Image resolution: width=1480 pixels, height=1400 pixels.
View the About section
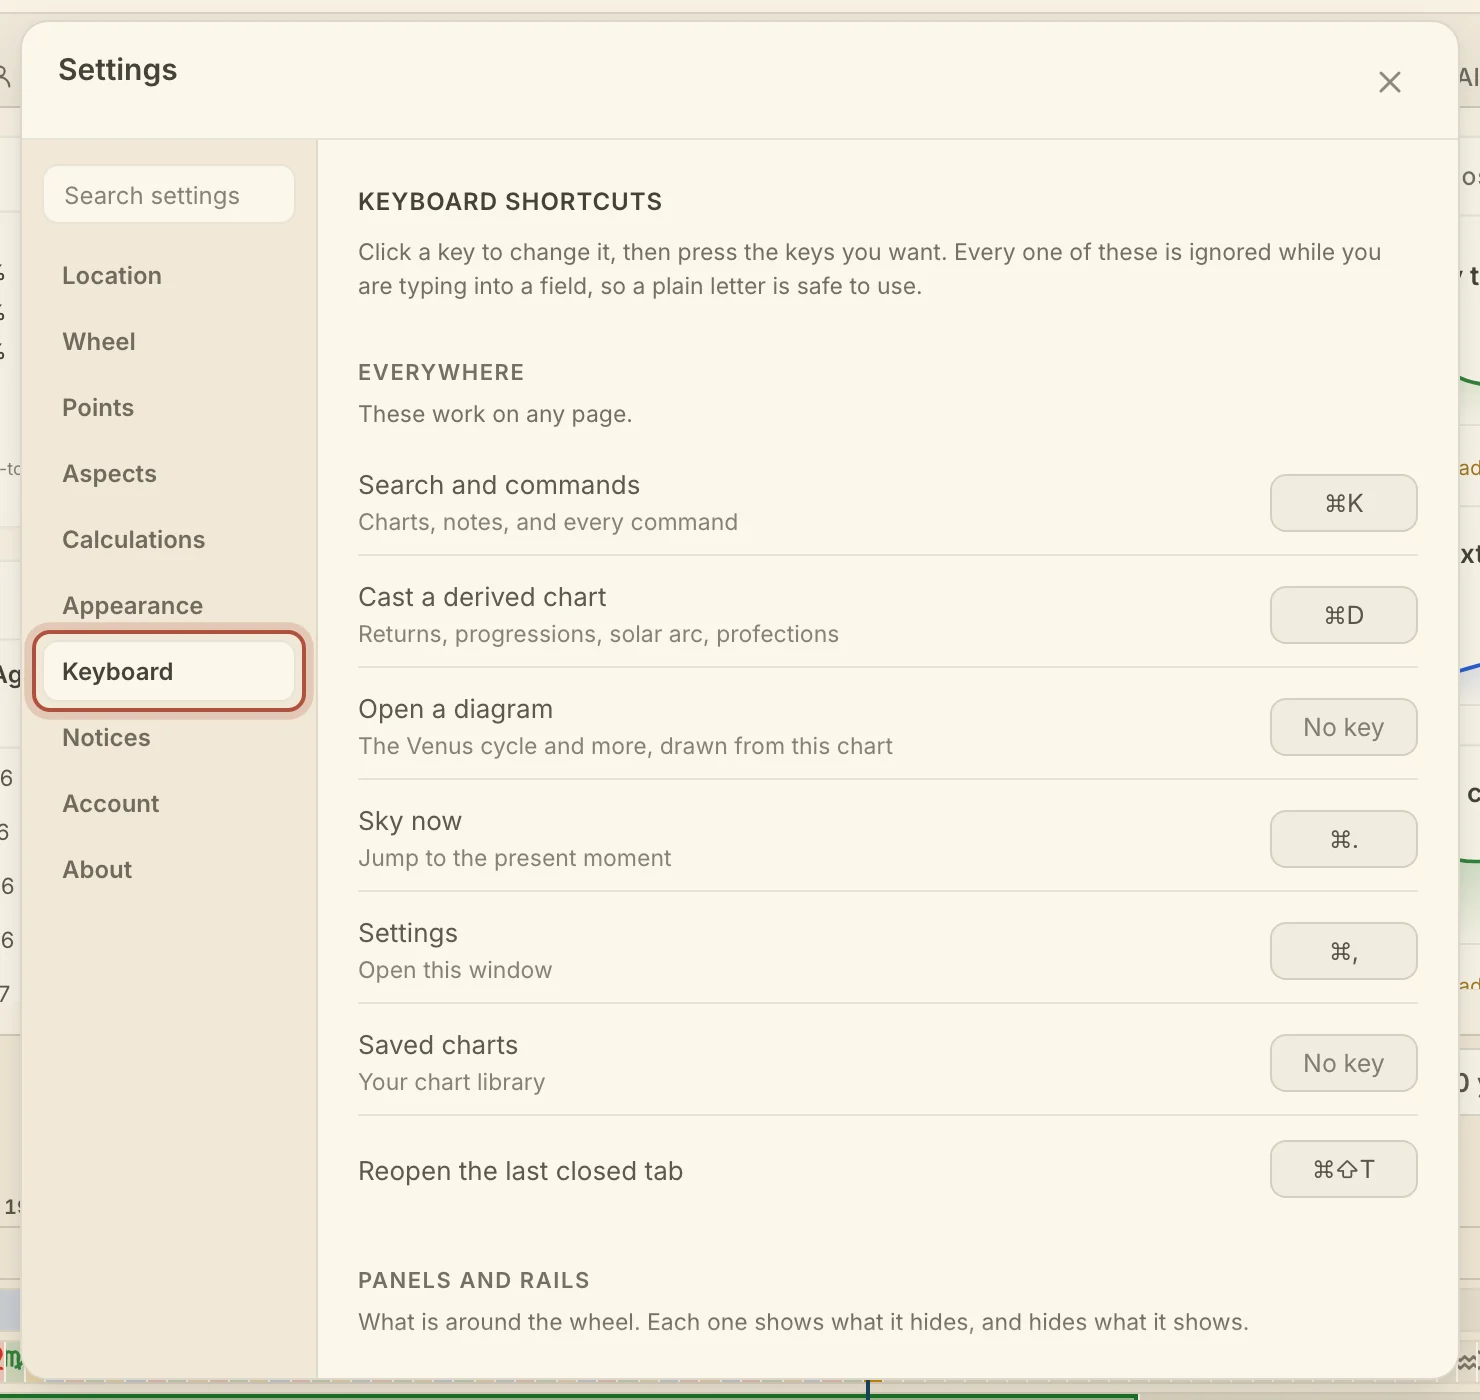pos(169,870)
